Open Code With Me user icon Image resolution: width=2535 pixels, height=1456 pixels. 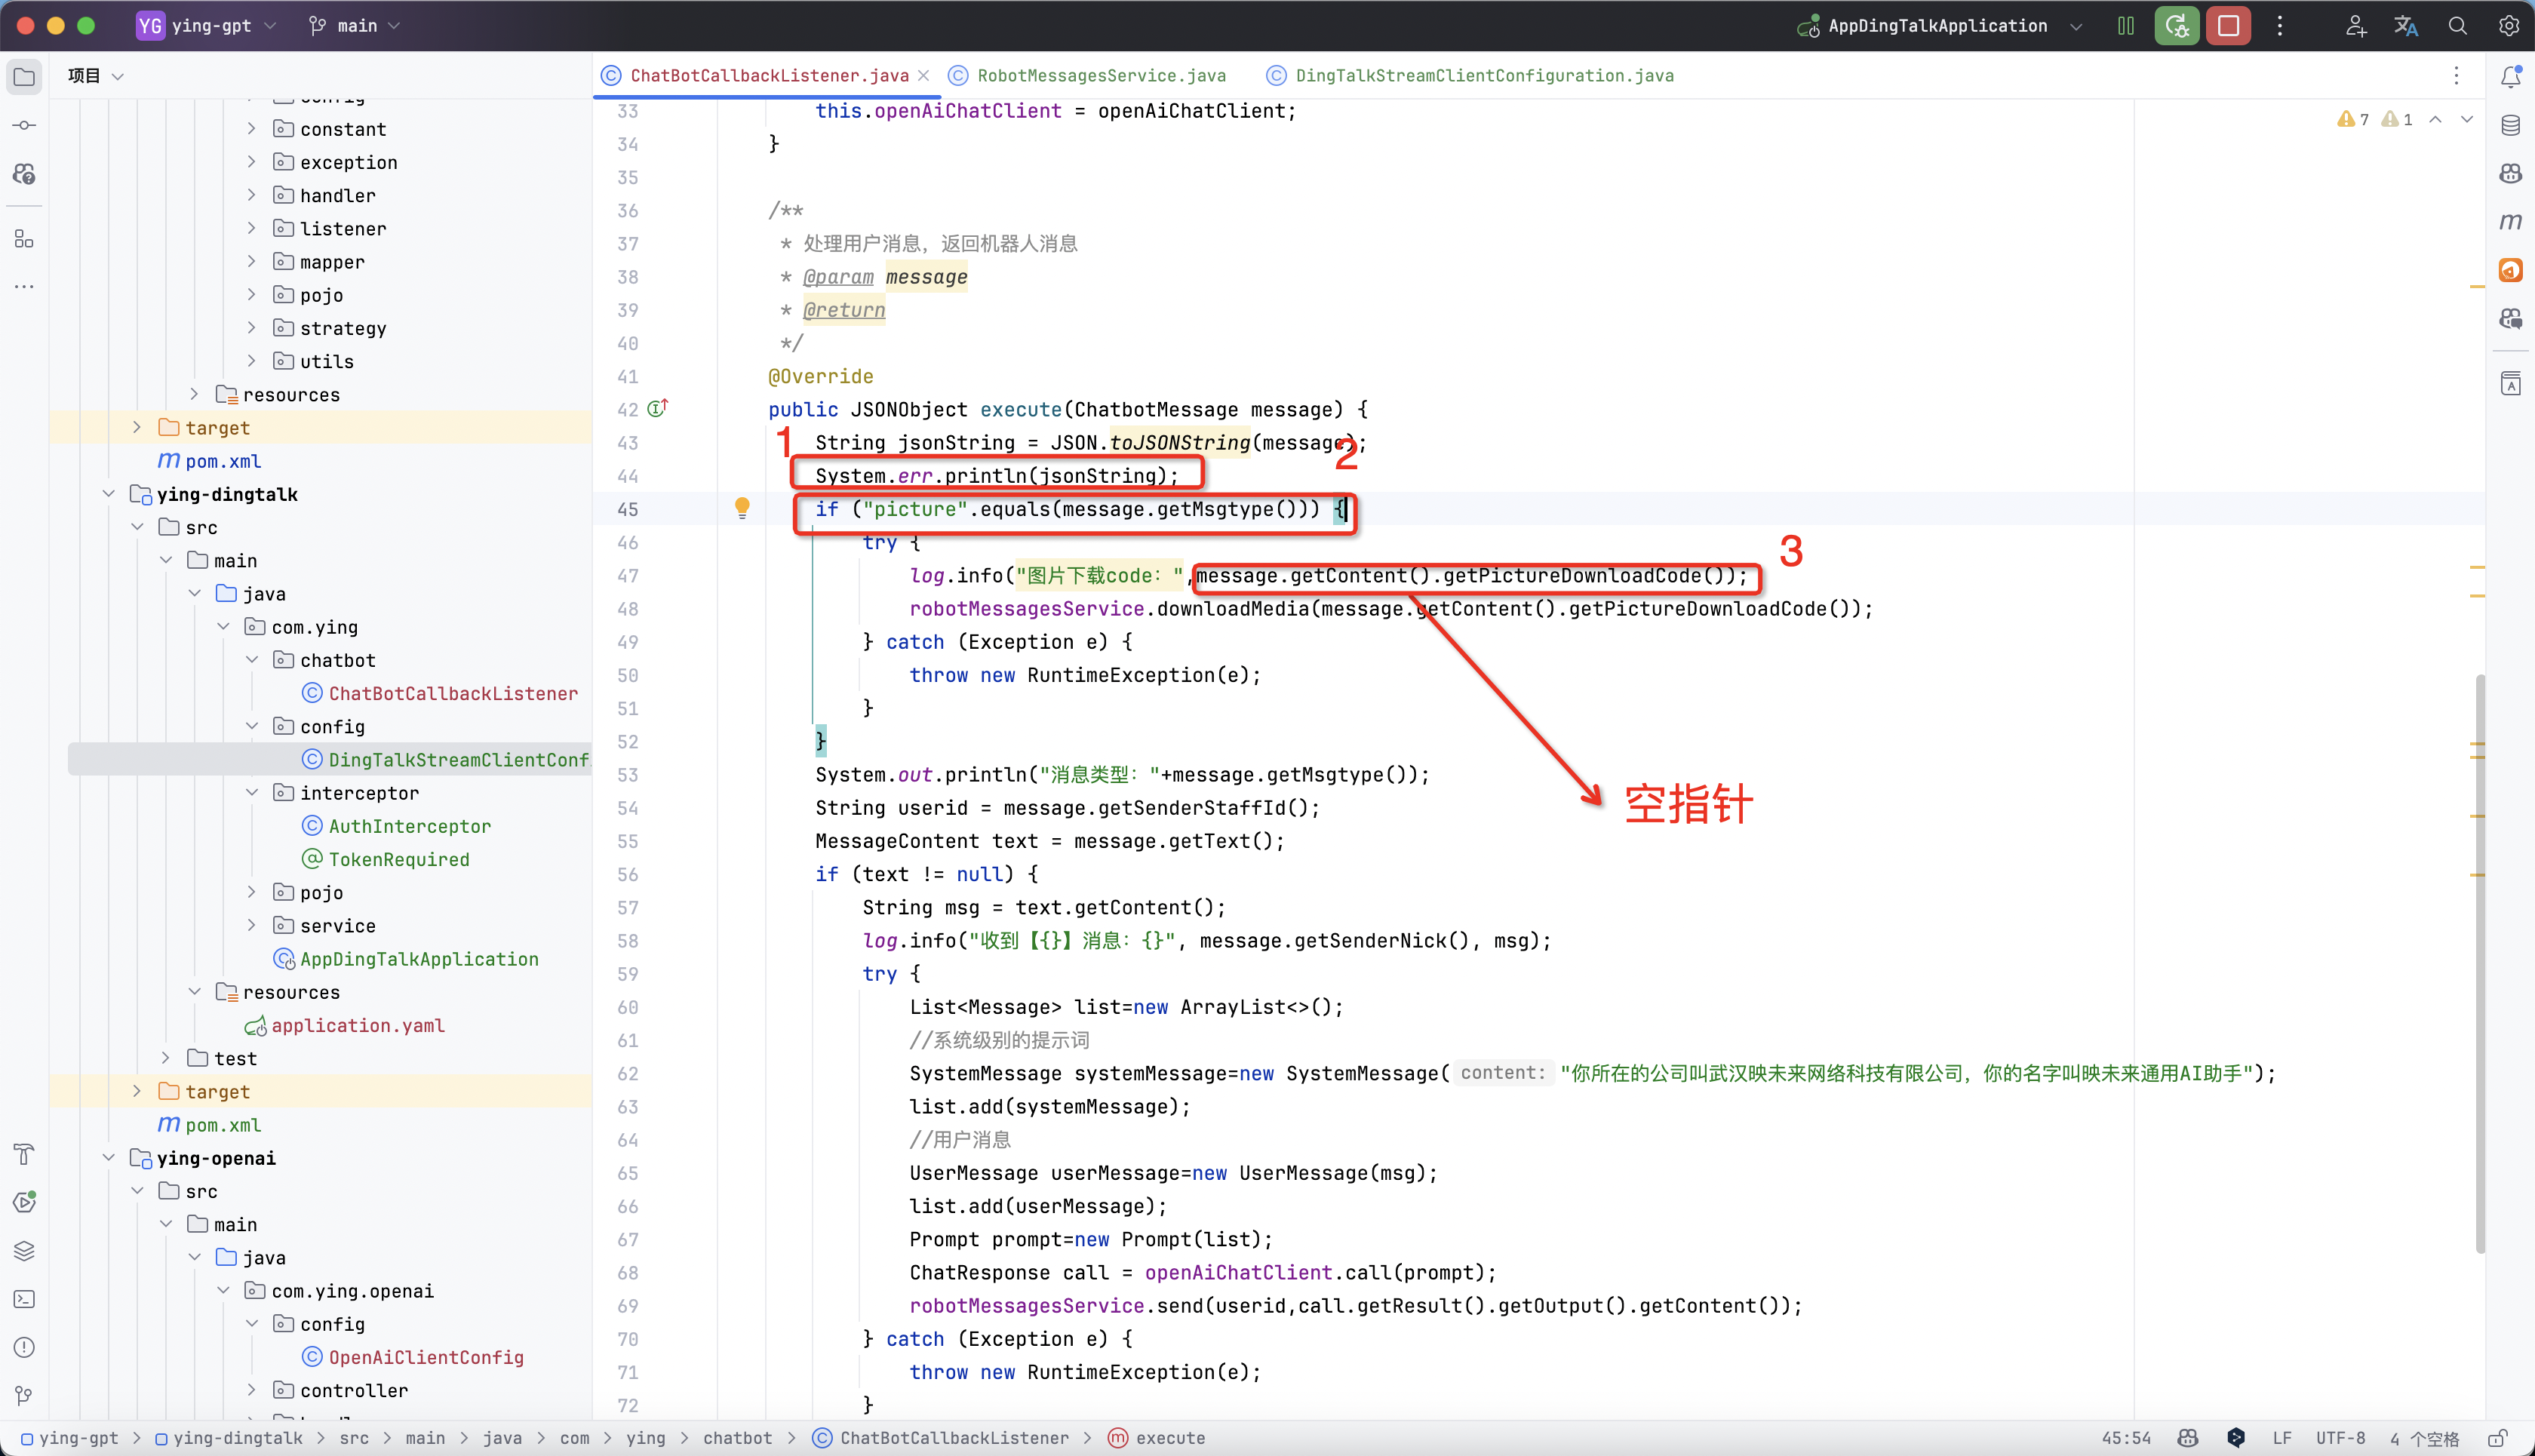2356,26
